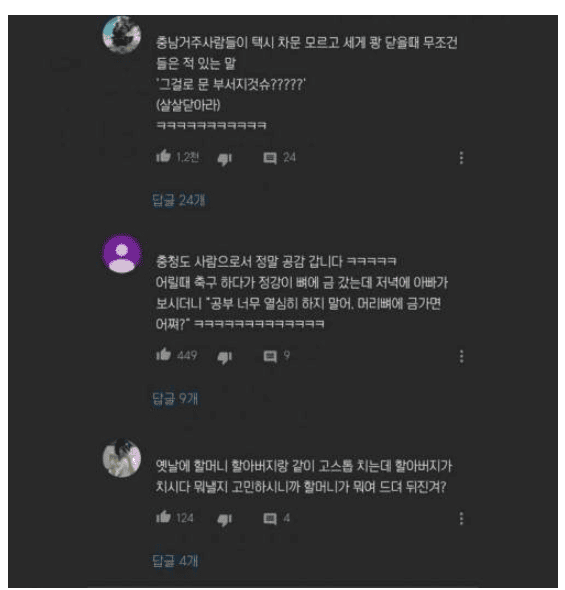The image size is (565, 590).
Task: Click the 충청도 사람으로서 comment text
Action: [302, 292]
